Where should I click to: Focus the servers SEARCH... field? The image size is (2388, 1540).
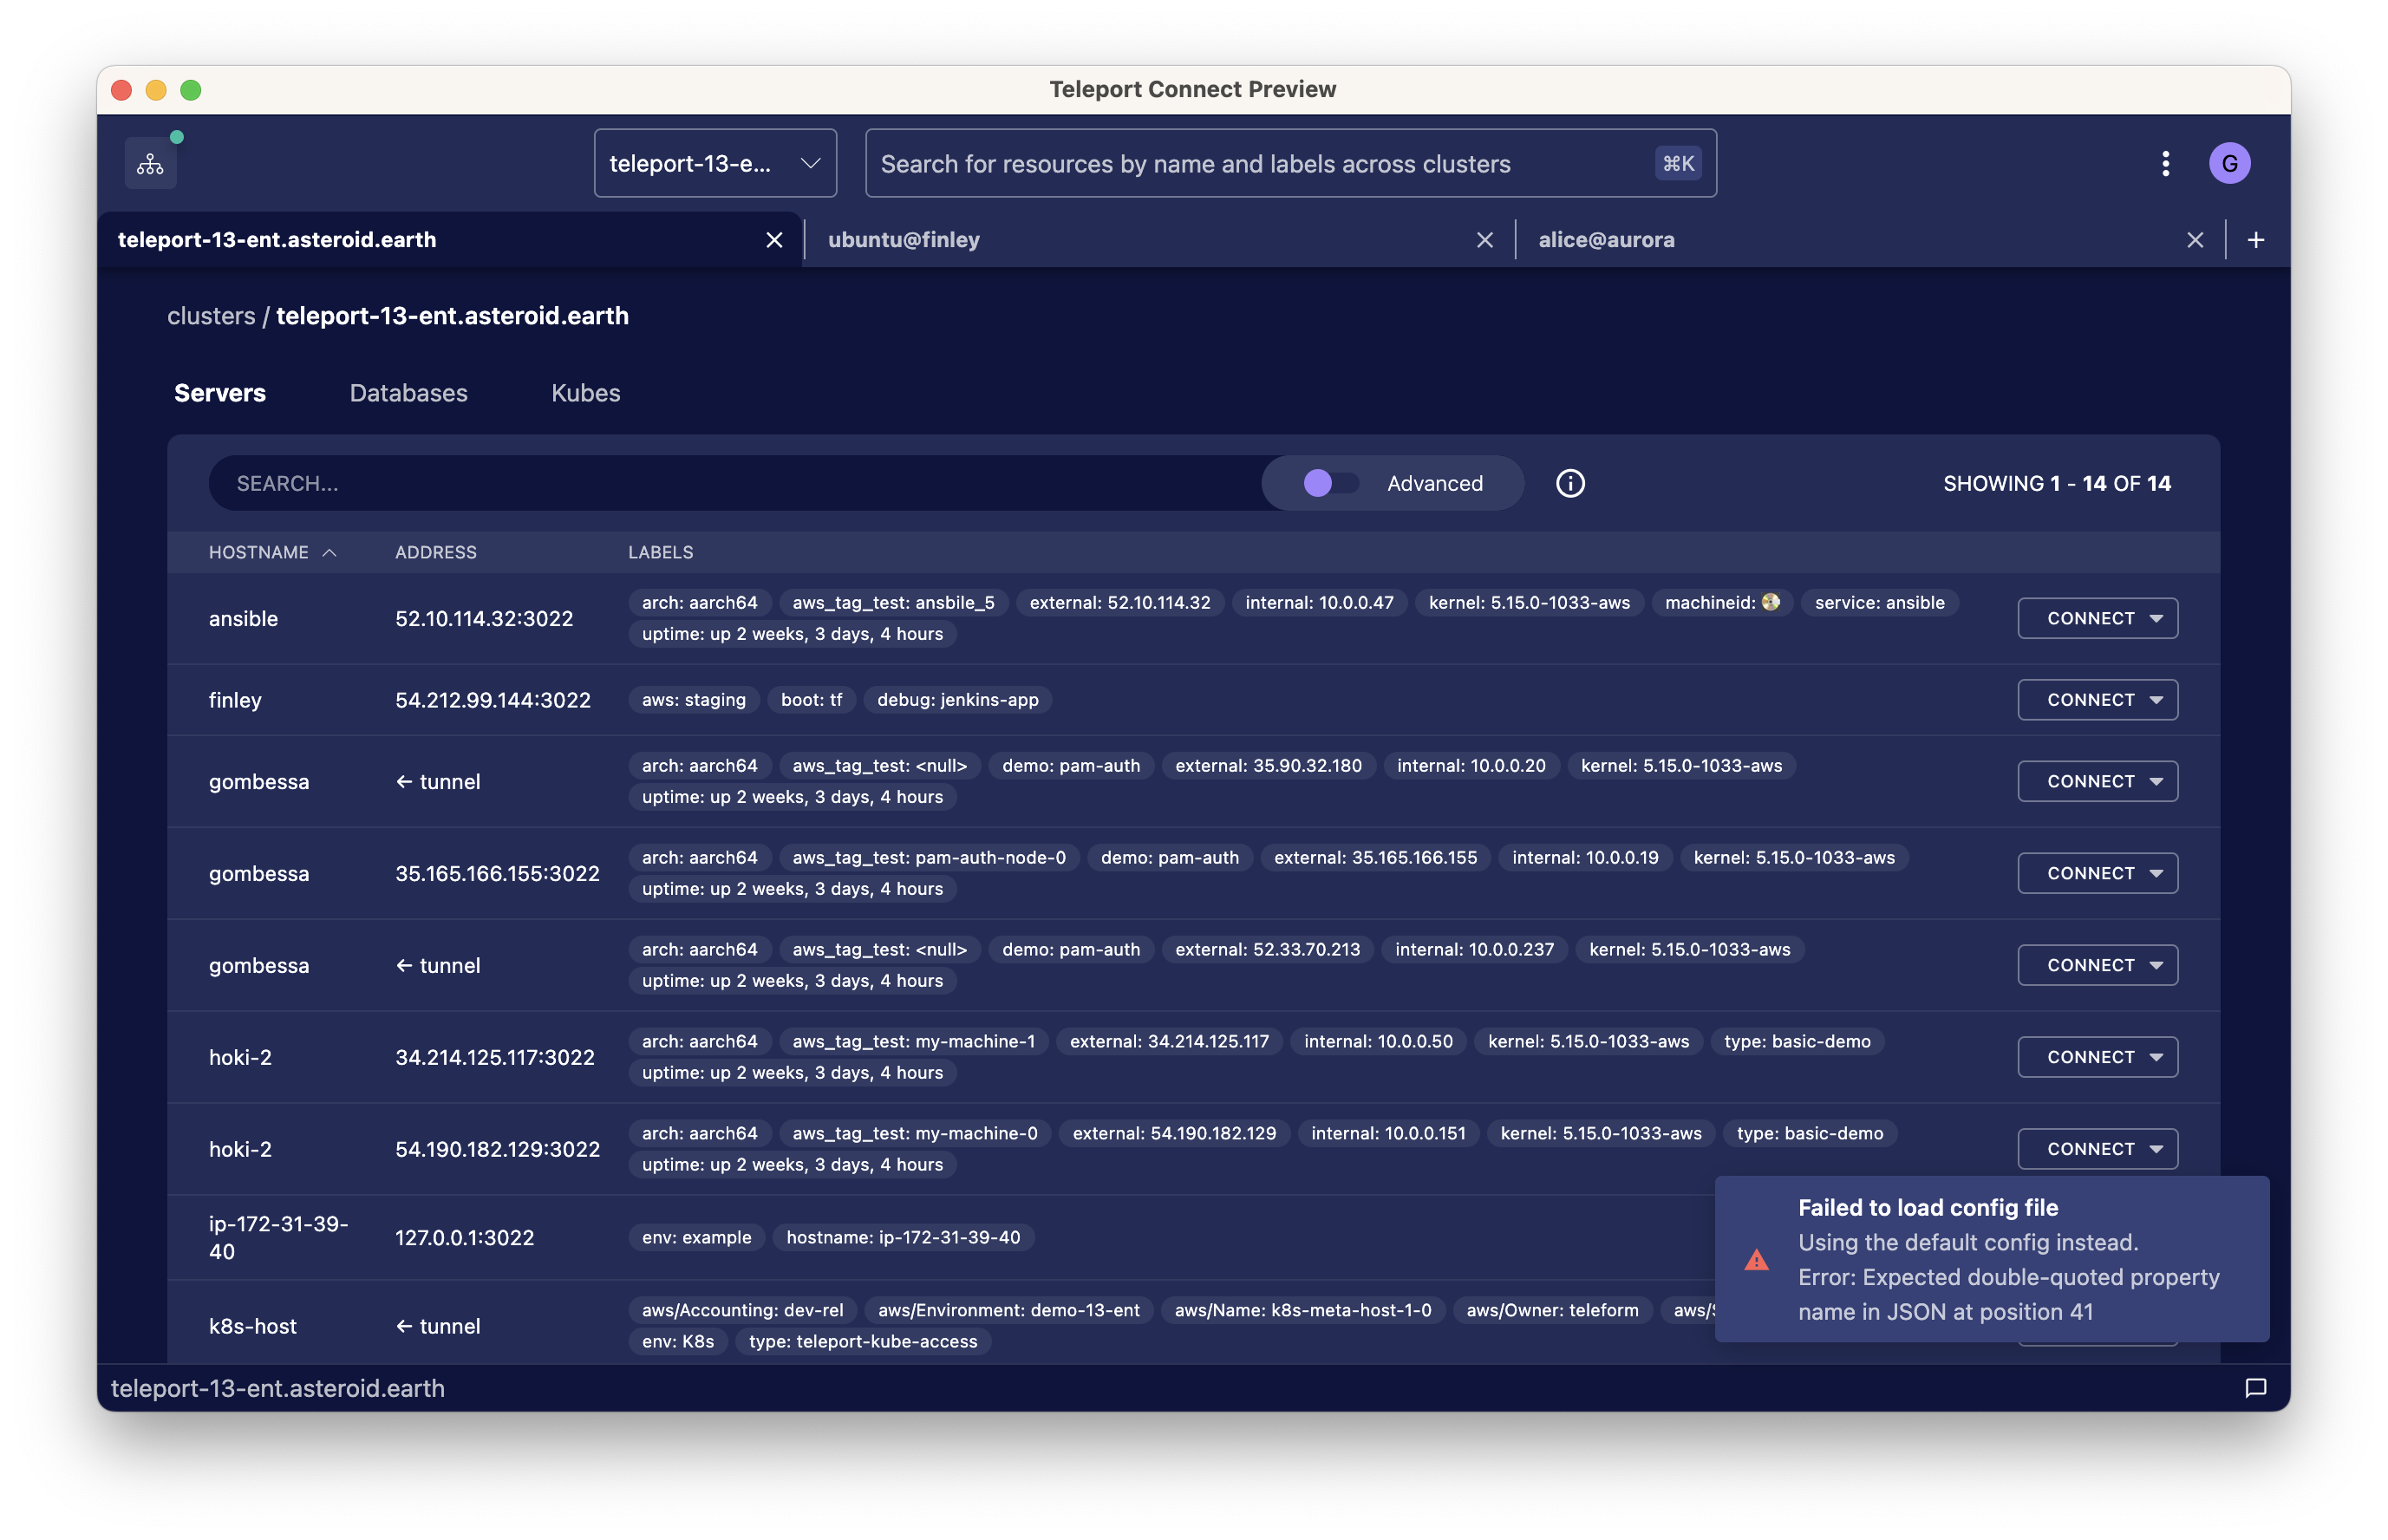click(735, 484)
